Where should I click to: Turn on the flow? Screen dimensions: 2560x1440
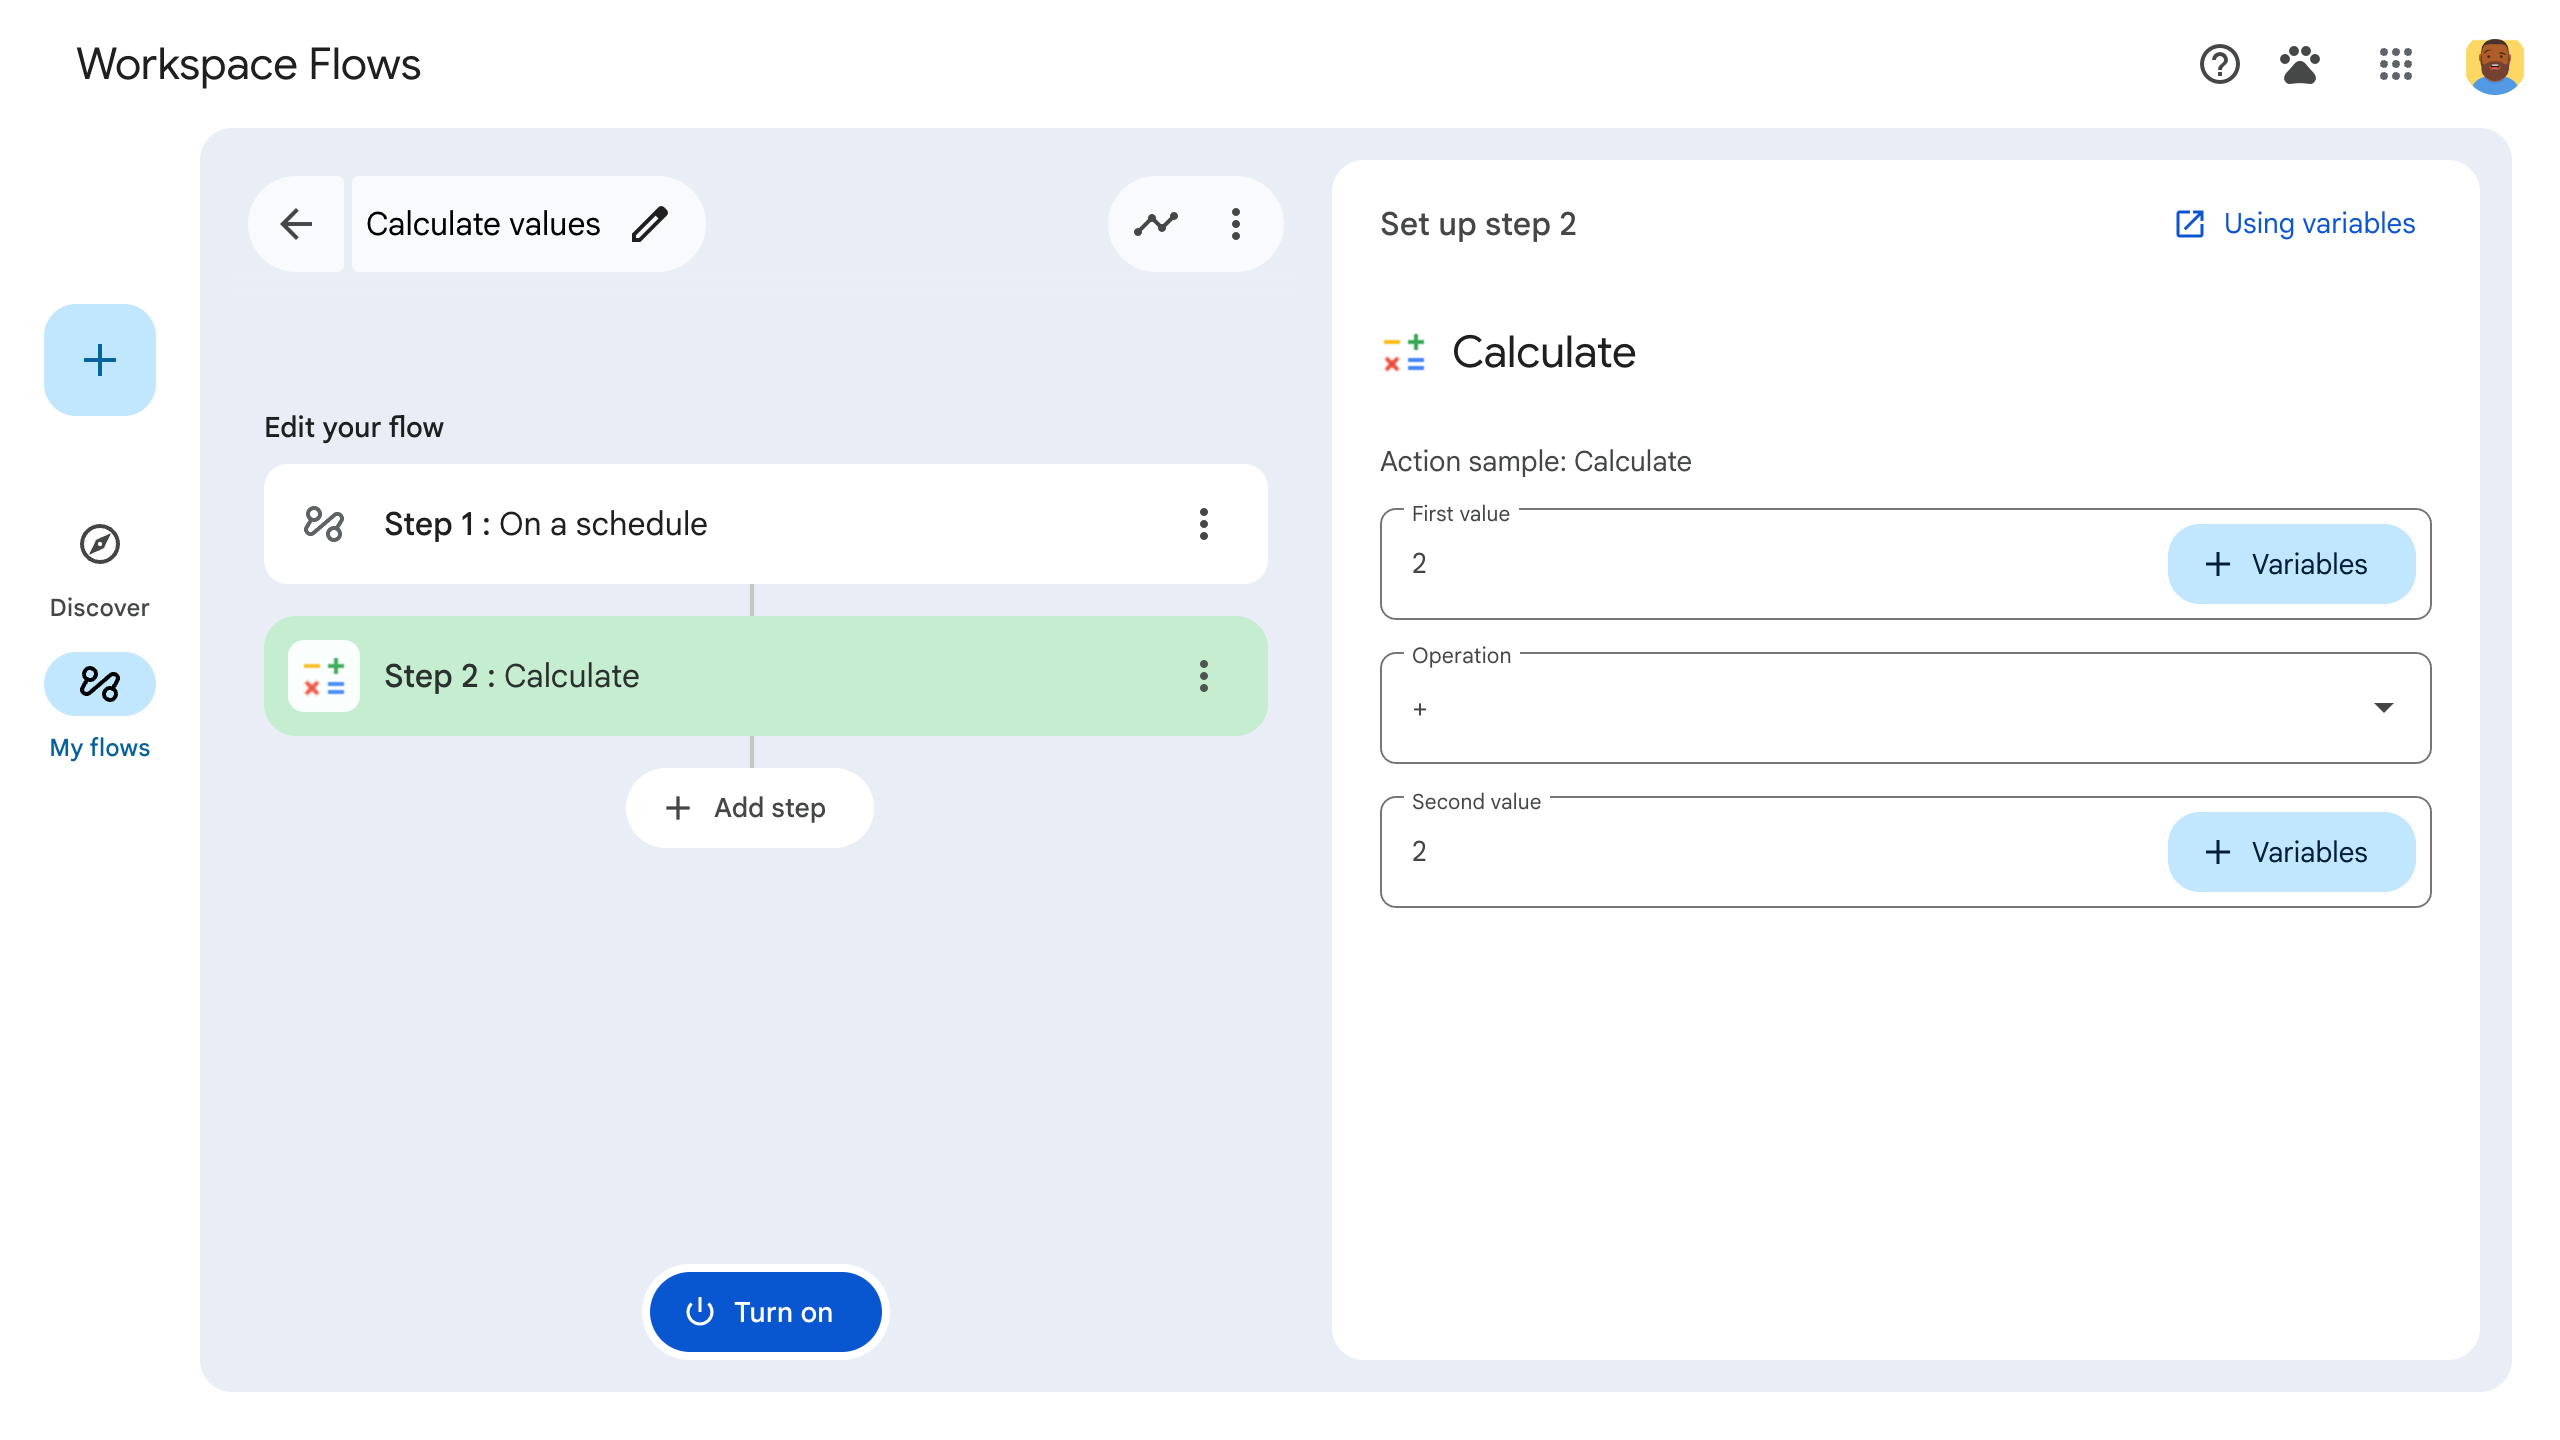(765, 1311)
